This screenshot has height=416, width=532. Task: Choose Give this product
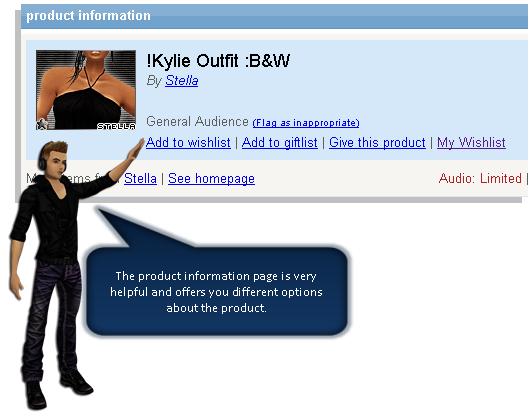(377, 143)
